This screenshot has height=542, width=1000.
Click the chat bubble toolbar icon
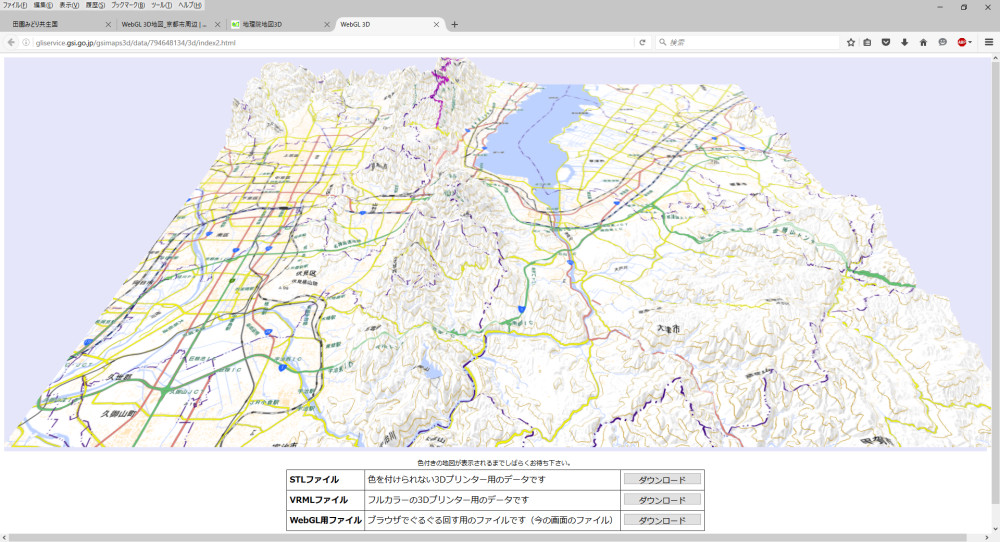point(942,42)
